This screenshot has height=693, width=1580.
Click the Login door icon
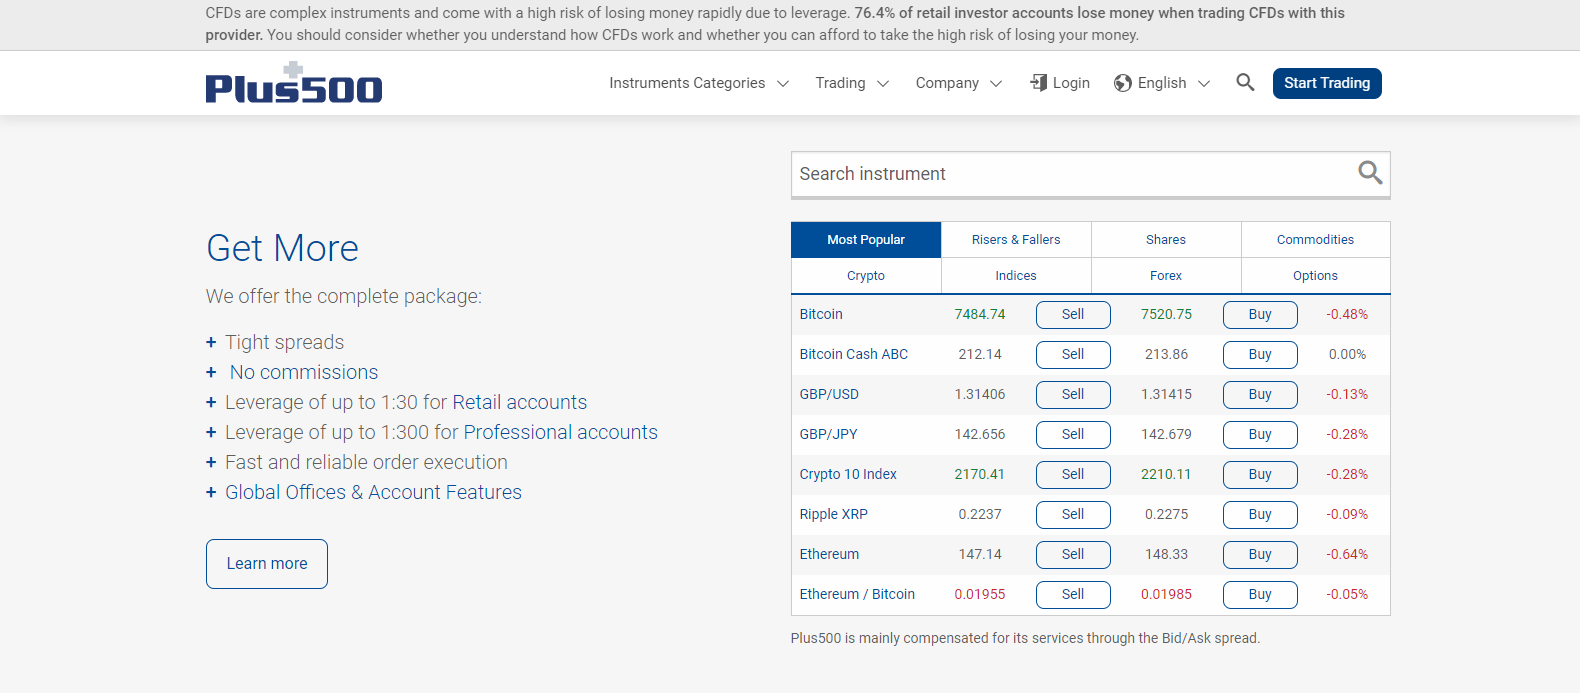click(x=1039, y=83)
